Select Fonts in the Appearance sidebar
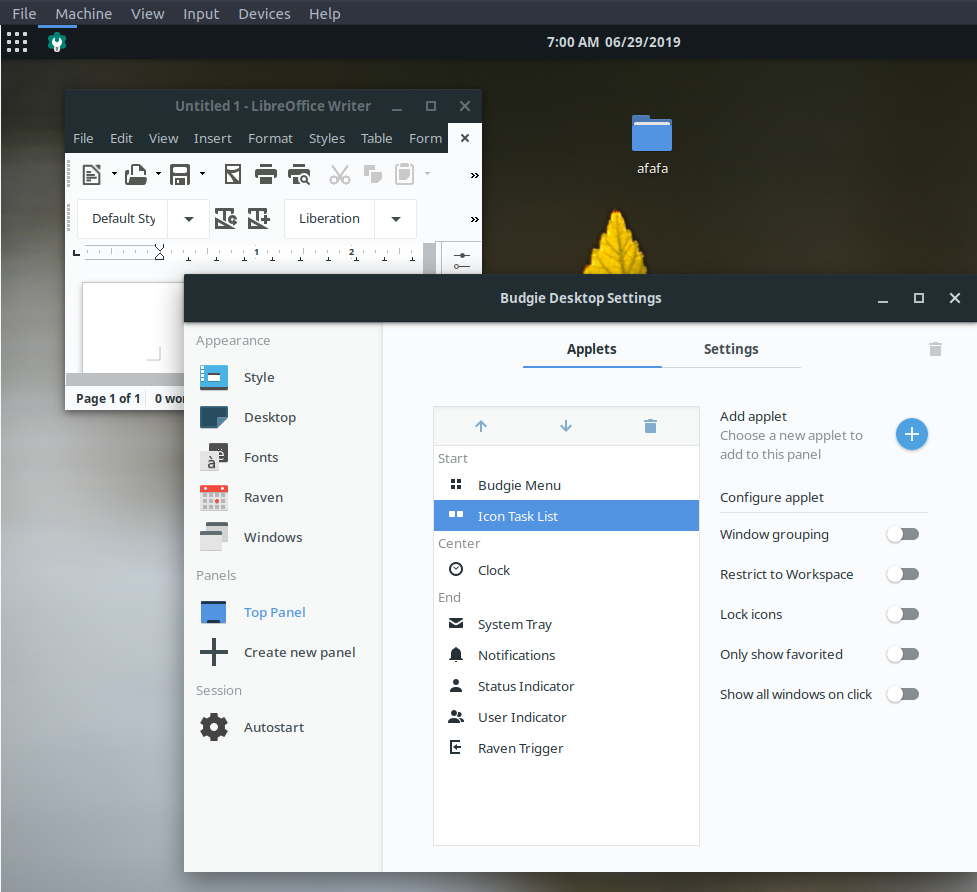The width and height of the screenshot is (977, 892). pos(260,457)
